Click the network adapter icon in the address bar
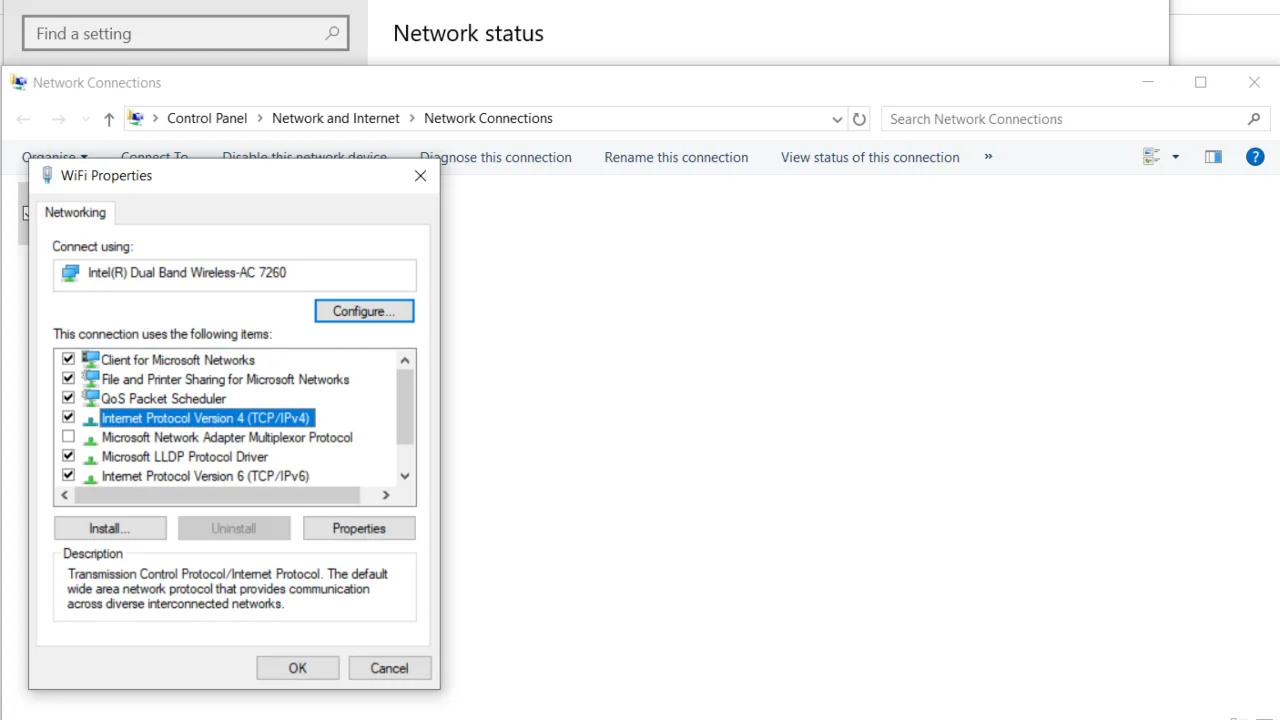 136,118
